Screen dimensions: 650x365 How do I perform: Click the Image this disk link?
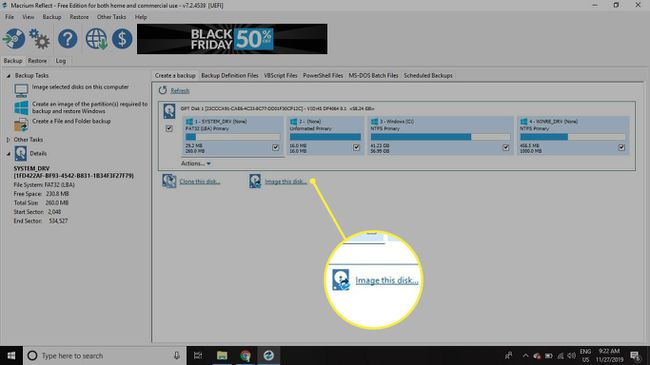(x=286, y=182)
